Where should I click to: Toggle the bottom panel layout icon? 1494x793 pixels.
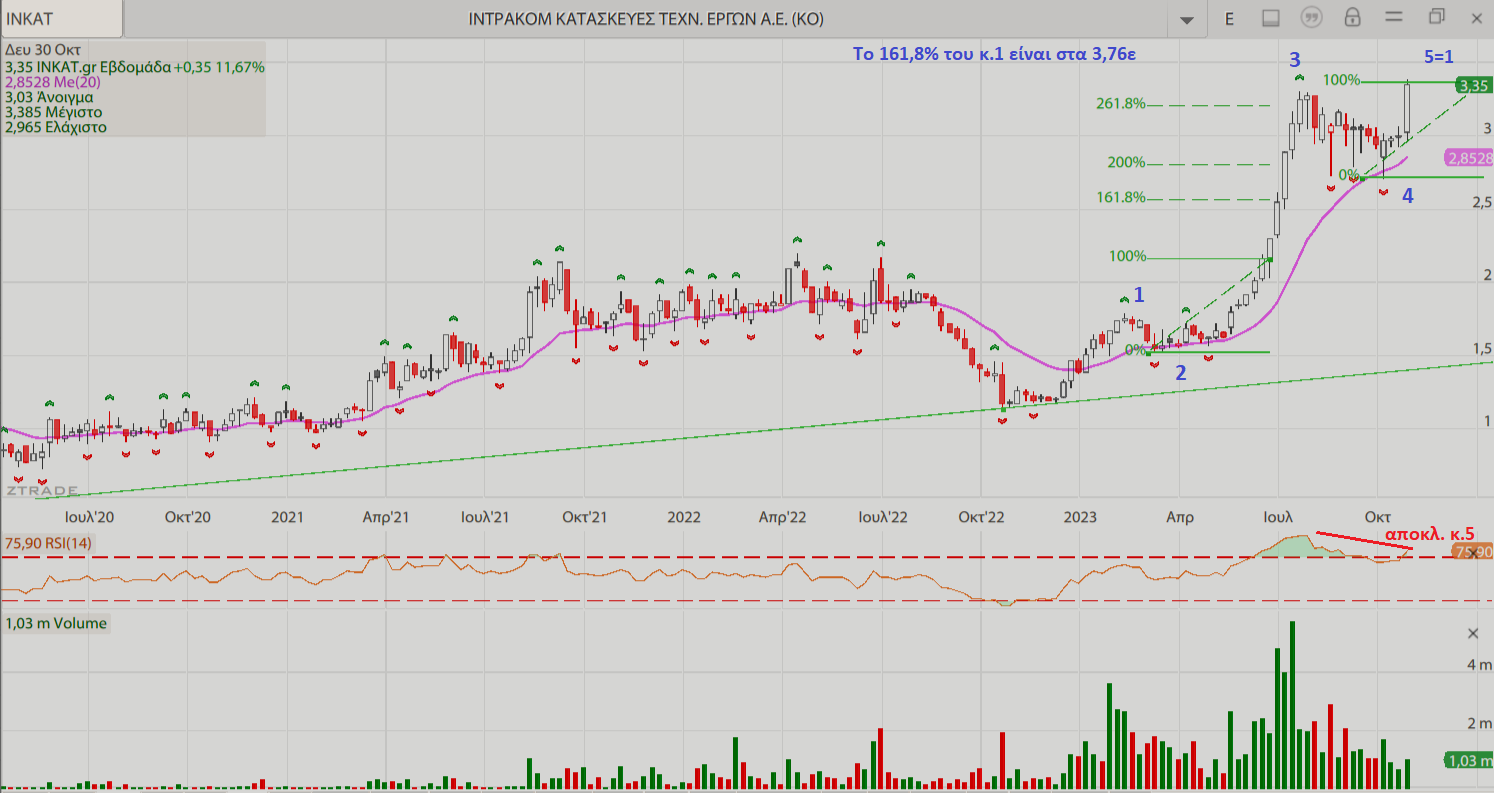tap(1271, 18)
